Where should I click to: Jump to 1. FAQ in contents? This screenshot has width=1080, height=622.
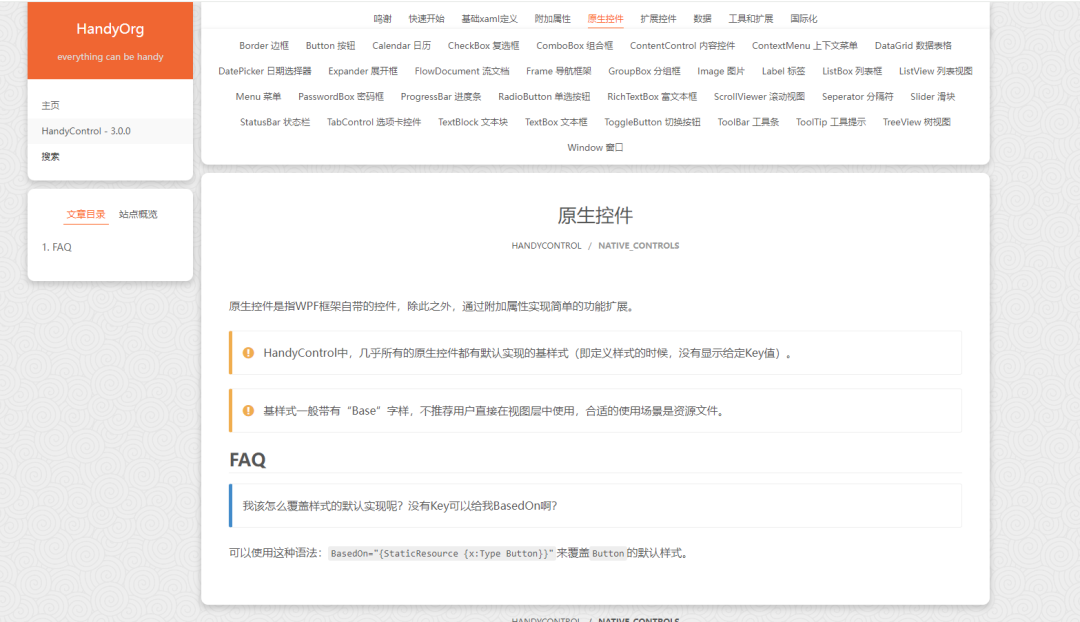click(57, 247)
